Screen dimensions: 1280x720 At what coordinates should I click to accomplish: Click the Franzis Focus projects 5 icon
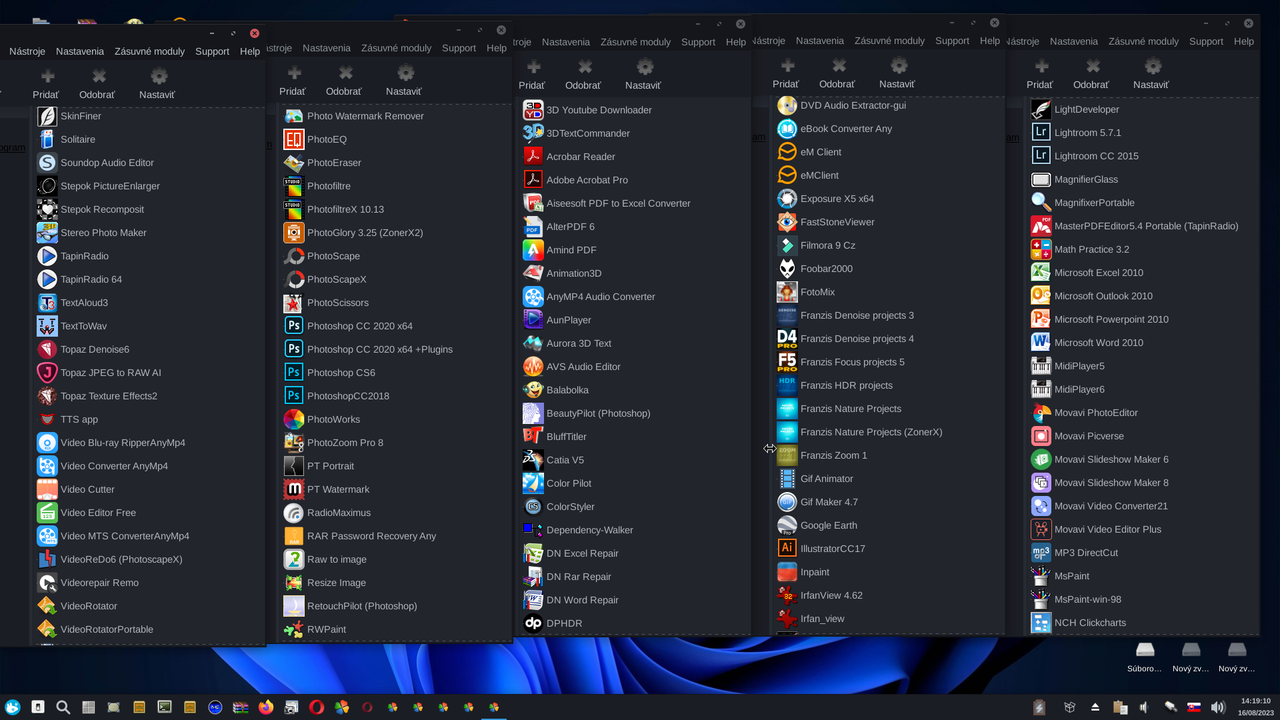pyautogui.click(x=787, y=362)
